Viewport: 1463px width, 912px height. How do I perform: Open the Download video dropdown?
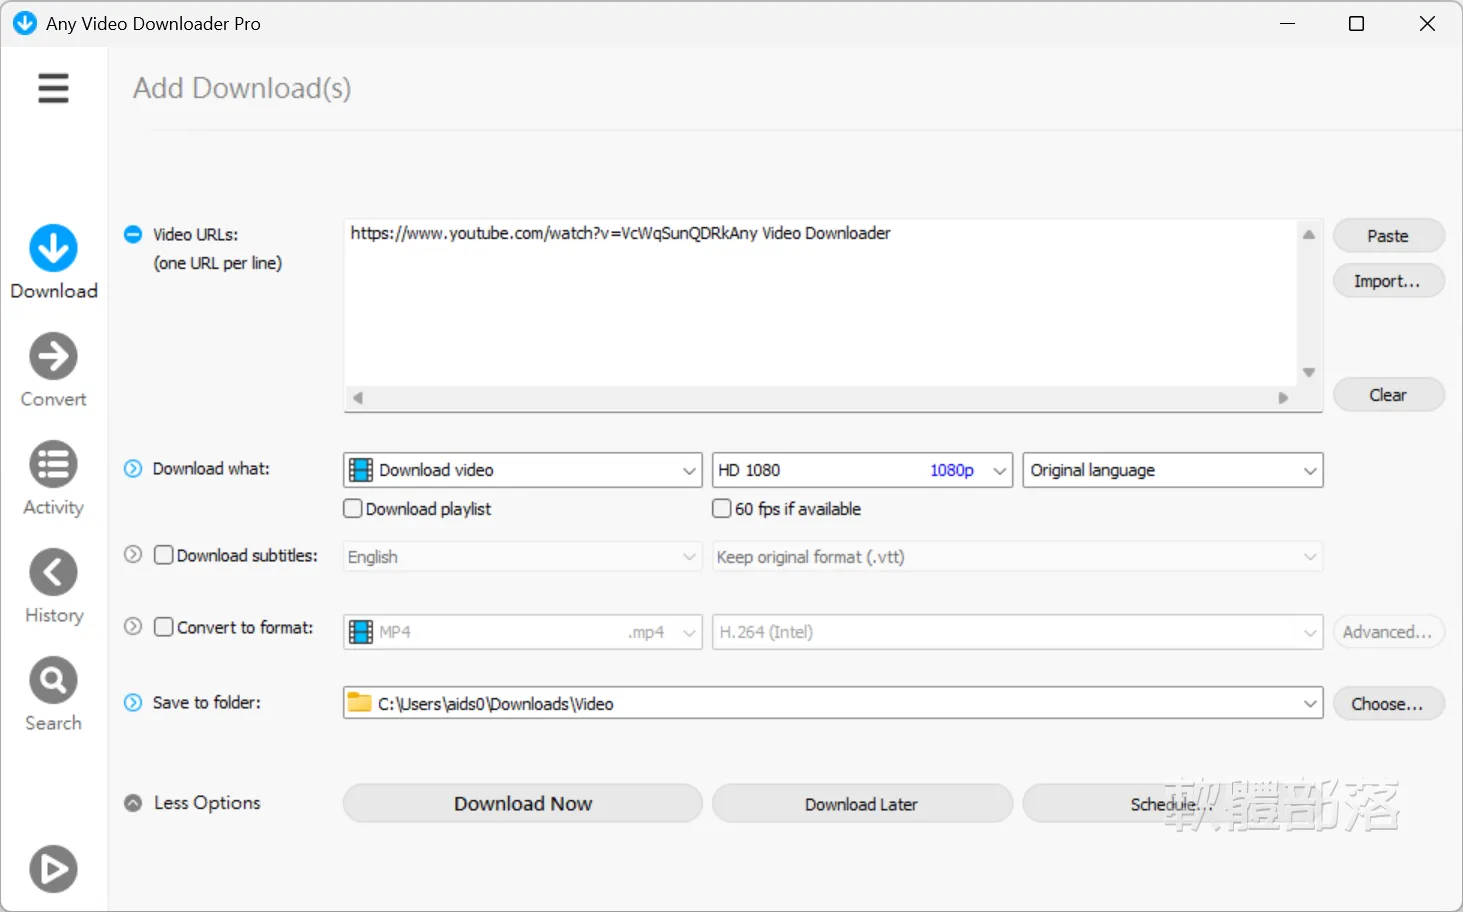coord(523,470)
